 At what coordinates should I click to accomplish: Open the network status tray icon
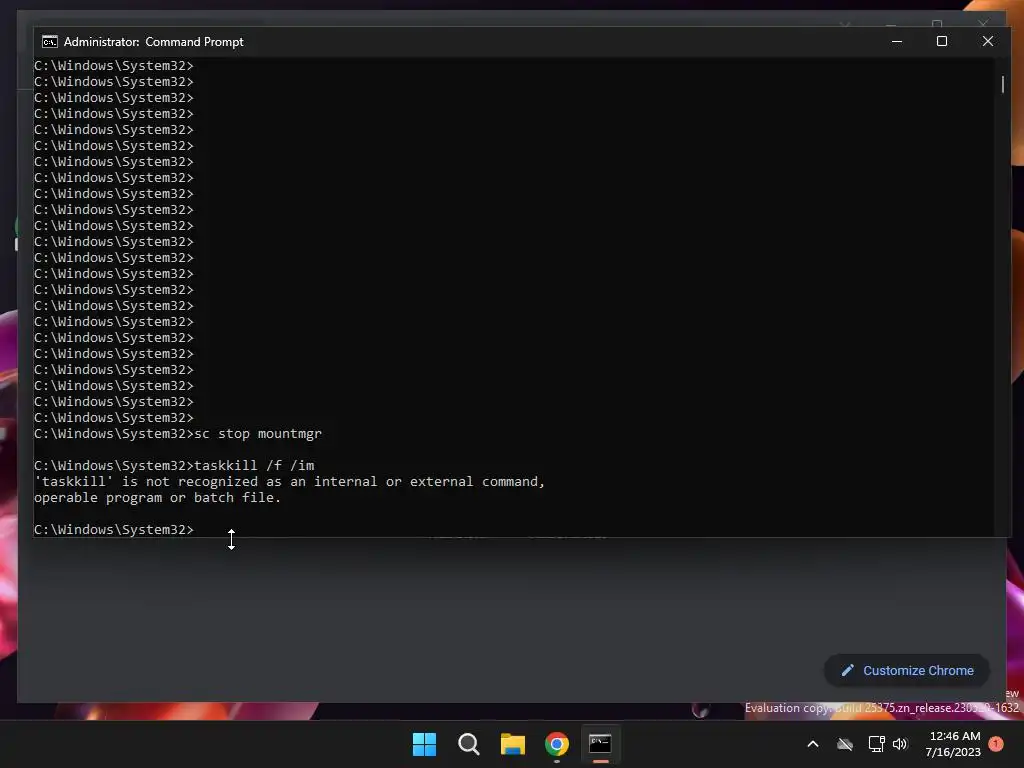876,744
